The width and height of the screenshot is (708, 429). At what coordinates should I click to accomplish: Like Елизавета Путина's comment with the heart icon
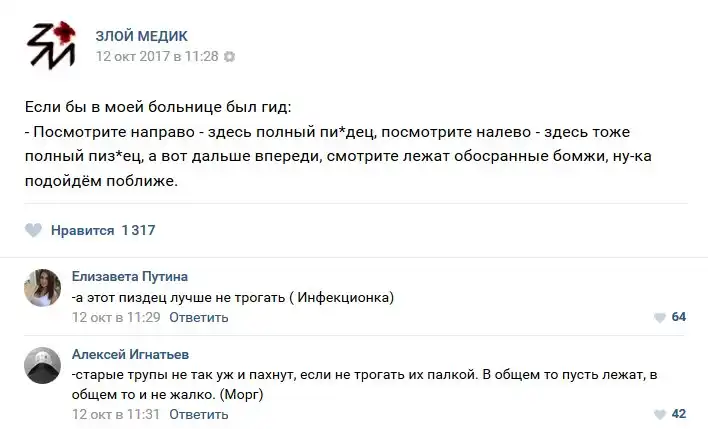659,317
